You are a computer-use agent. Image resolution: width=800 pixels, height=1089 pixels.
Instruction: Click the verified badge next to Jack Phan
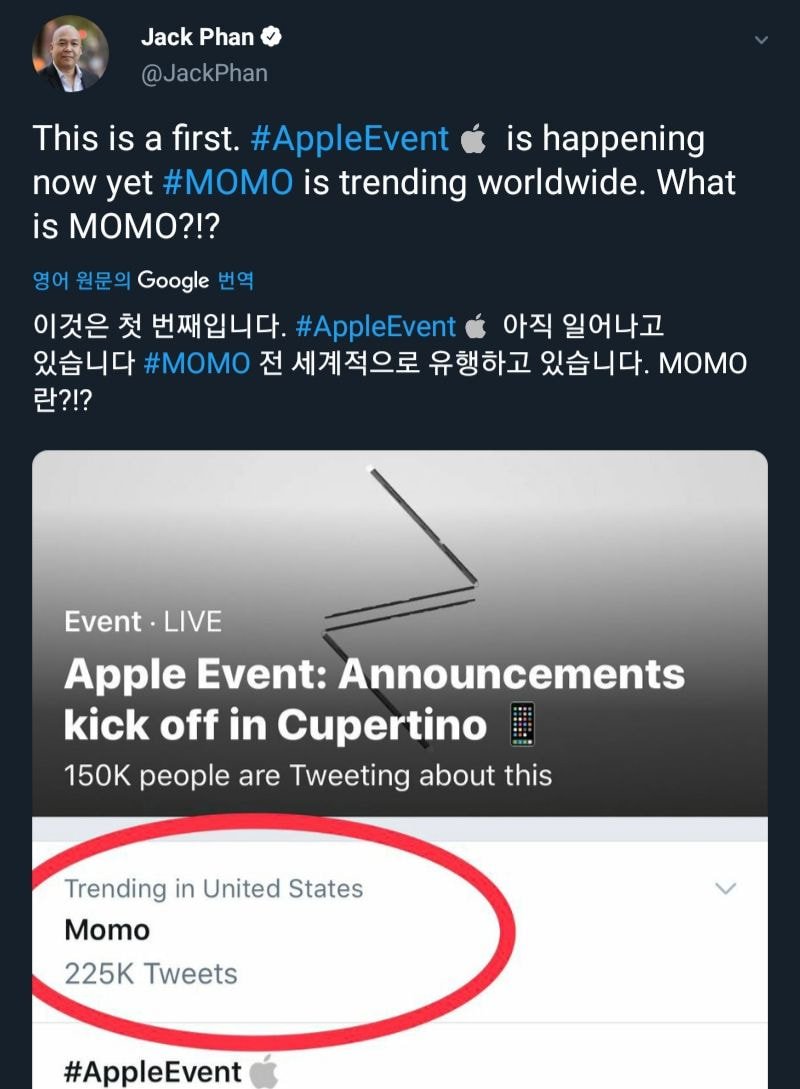[271, 37]
